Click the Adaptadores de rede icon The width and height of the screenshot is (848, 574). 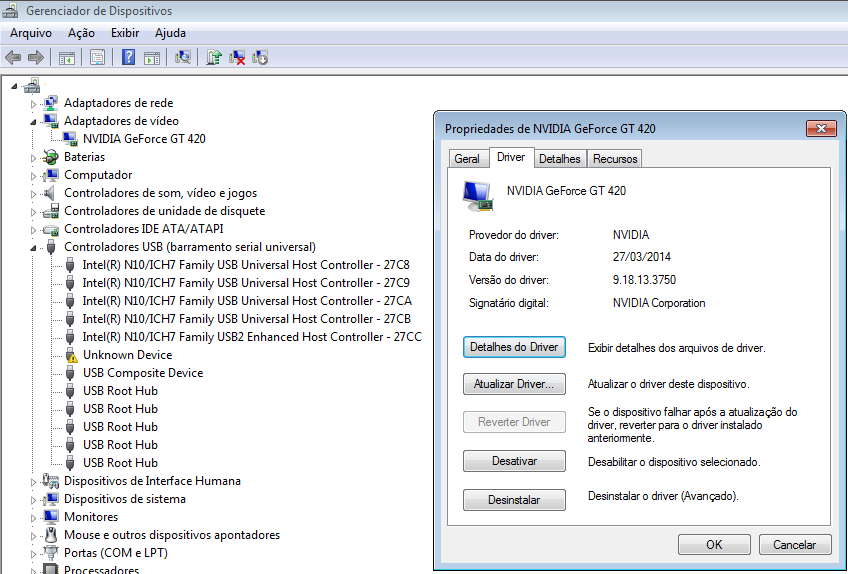[51, 103]
